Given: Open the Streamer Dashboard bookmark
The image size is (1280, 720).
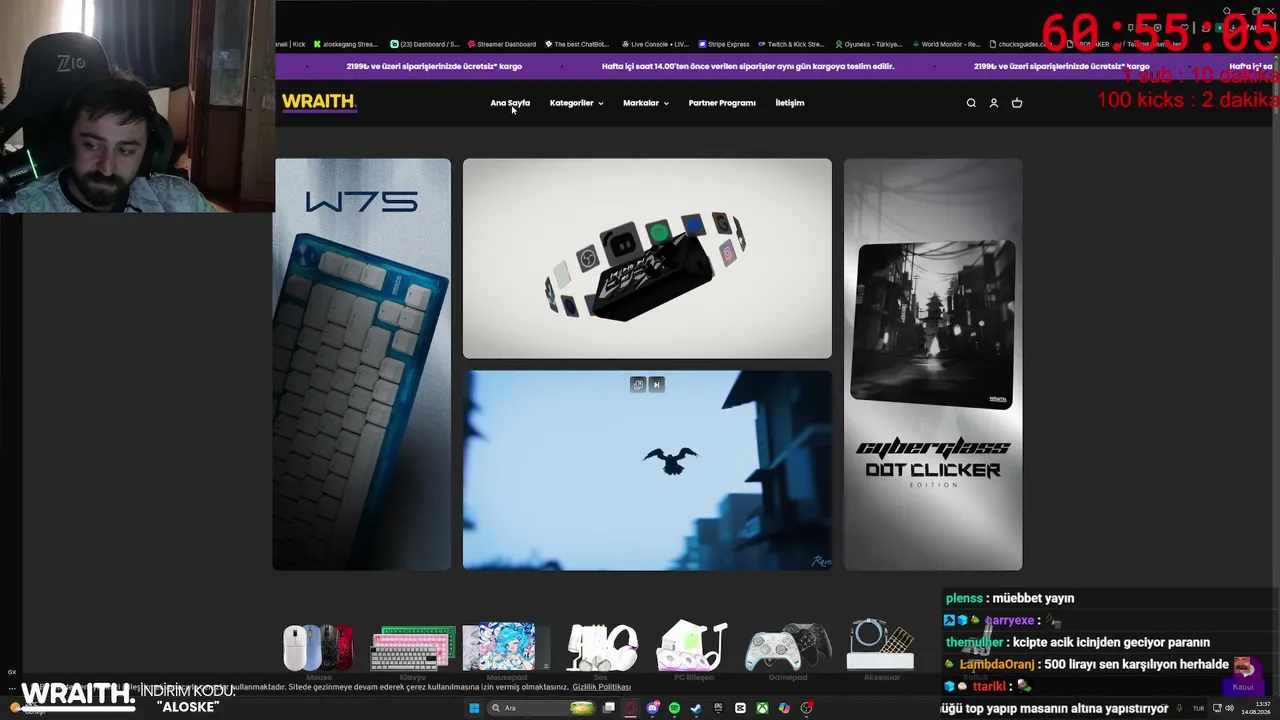Looking at the screenshot, I should [x=502, y=44].
